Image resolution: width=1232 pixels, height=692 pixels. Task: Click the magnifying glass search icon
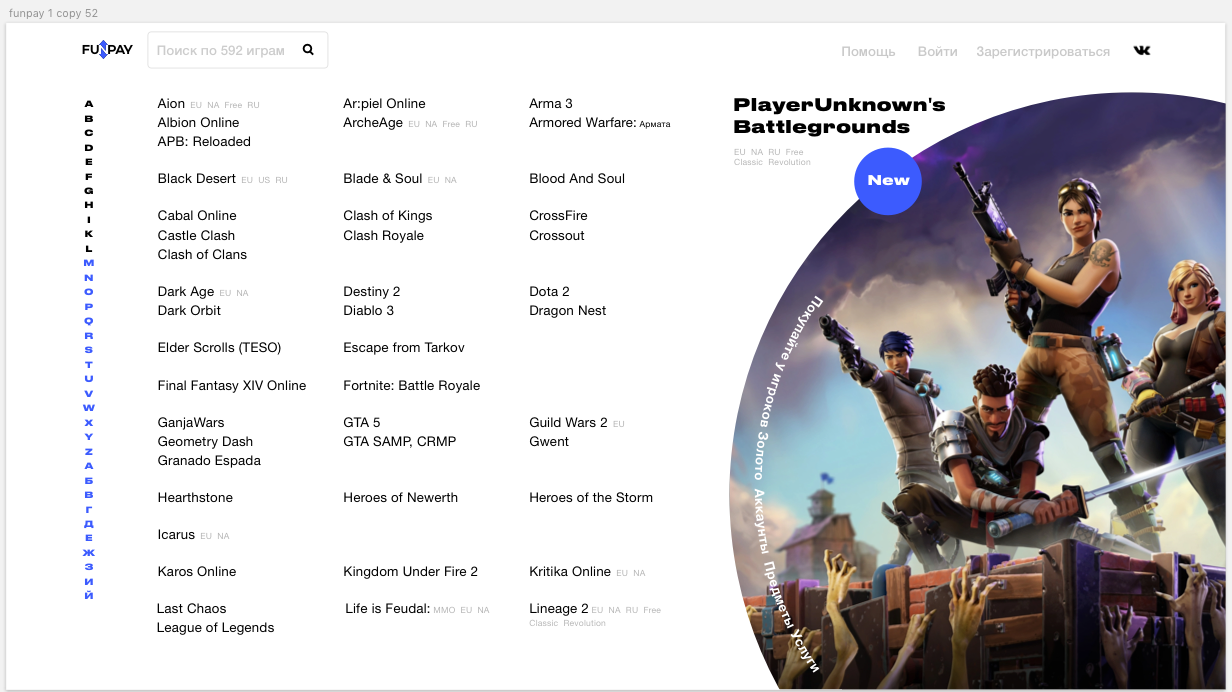coord(308,50)
